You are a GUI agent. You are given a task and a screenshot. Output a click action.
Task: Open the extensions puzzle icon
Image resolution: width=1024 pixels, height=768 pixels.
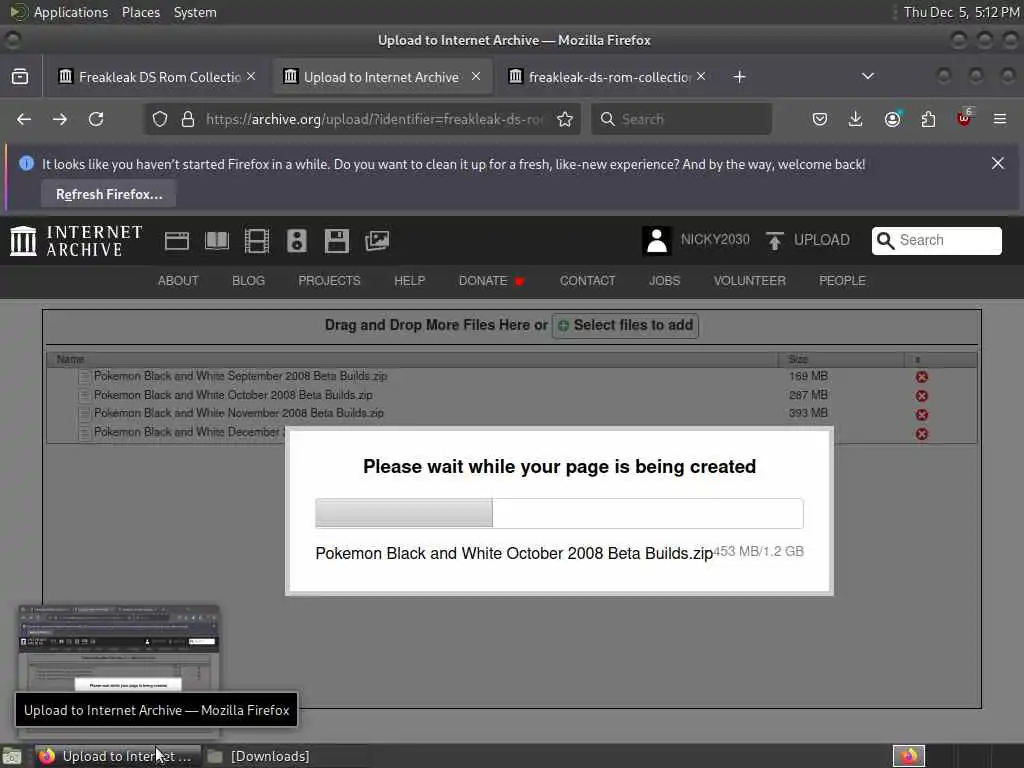[x=928, y=120]
